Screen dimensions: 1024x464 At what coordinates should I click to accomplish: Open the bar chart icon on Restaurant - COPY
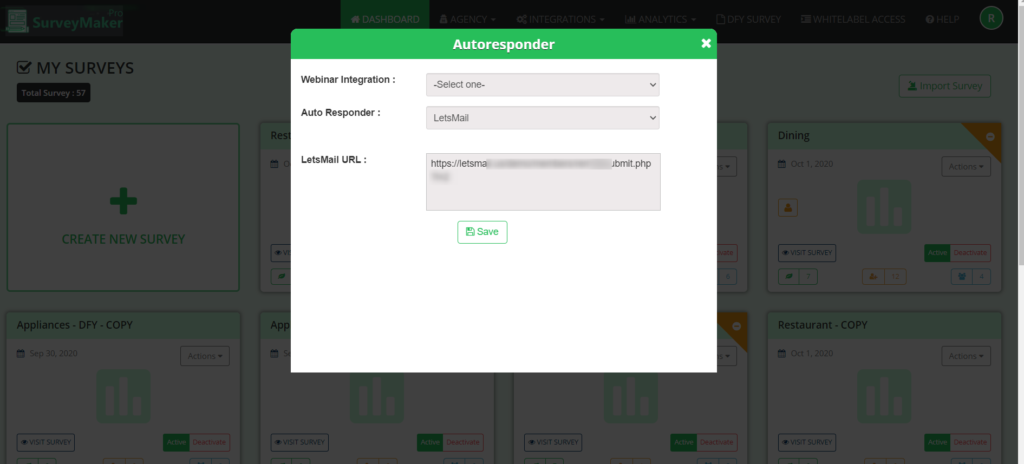(884, 396)
